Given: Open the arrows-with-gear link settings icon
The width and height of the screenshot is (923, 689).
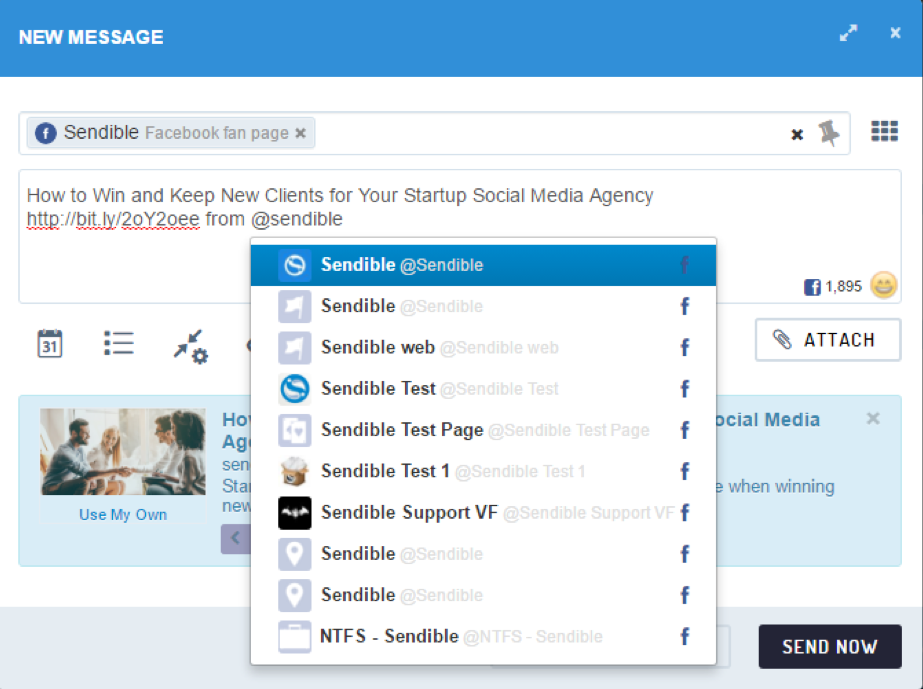Looking at the screenshot, I should tap(191, 346).
